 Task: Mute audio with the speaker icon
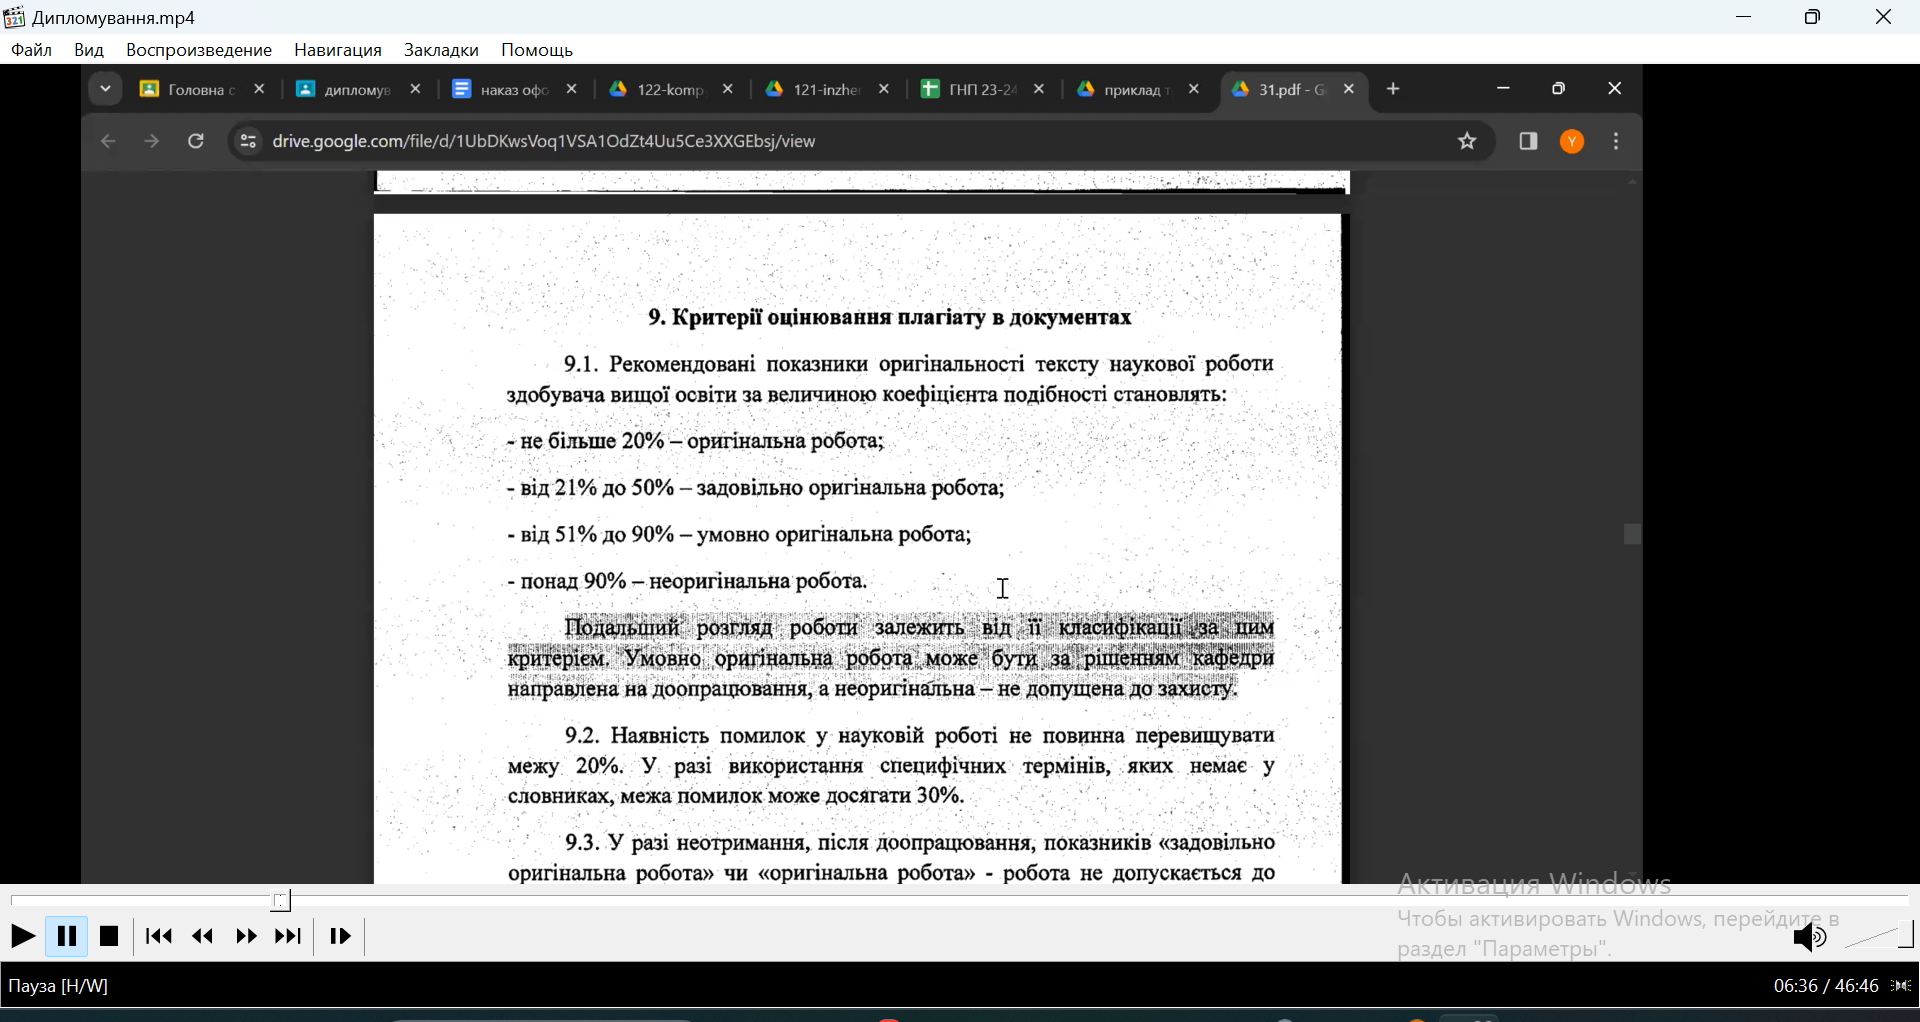click(1809, 938)
